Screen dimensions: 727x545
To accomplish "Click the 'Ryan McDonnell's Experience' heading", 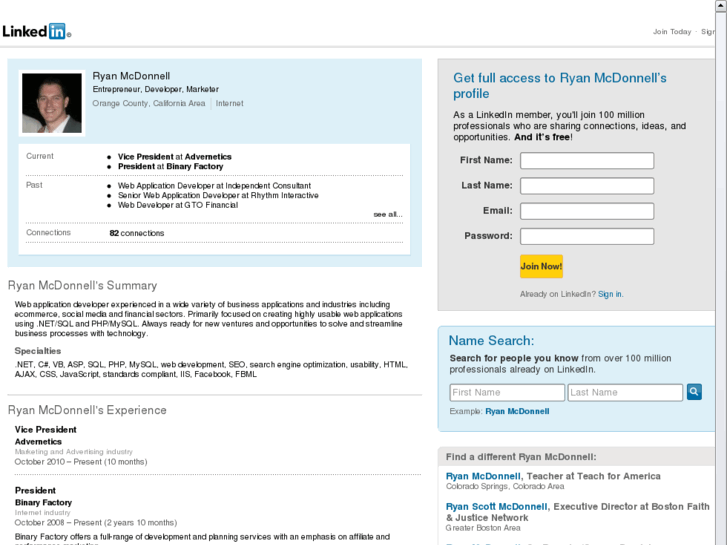I will [87, 410].
